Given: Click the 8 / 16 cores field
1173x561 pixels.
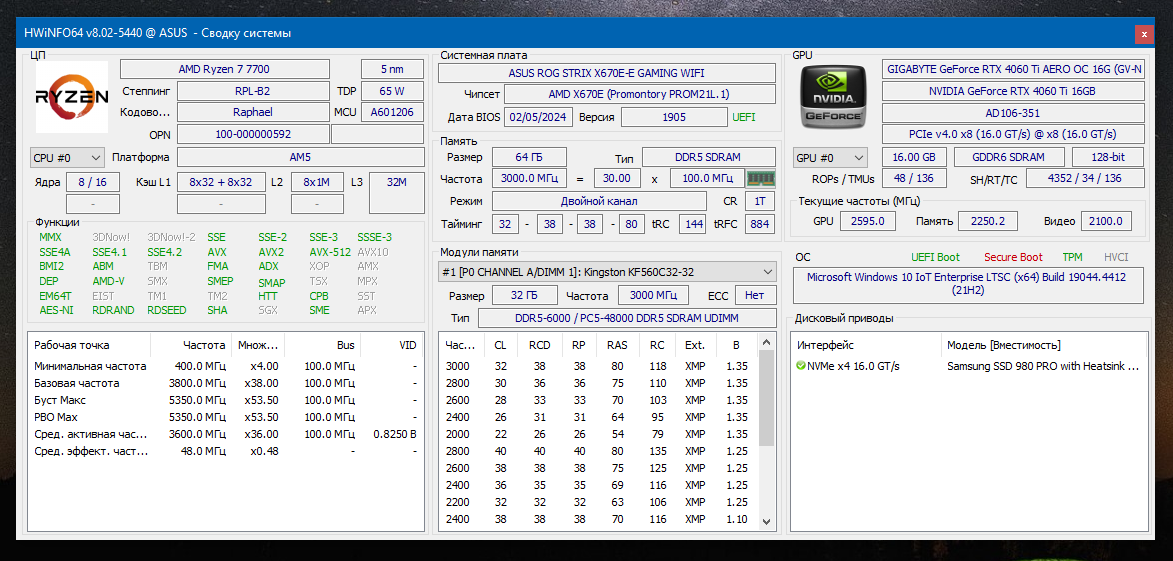Looking at the screenshot, I should point(92,182).
